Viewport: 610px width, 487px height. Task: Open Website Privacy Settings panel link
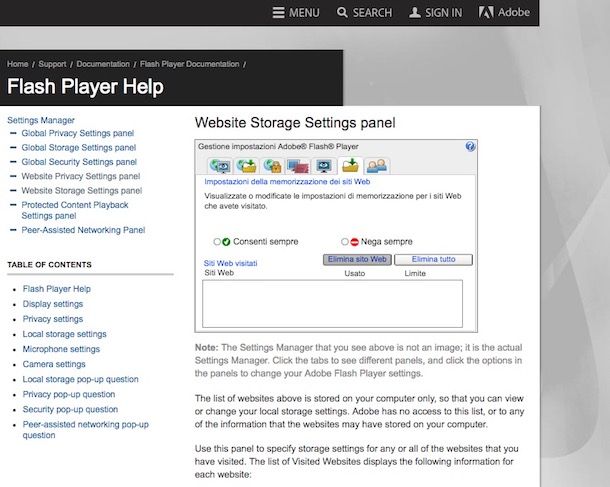(x=81, y=177)
